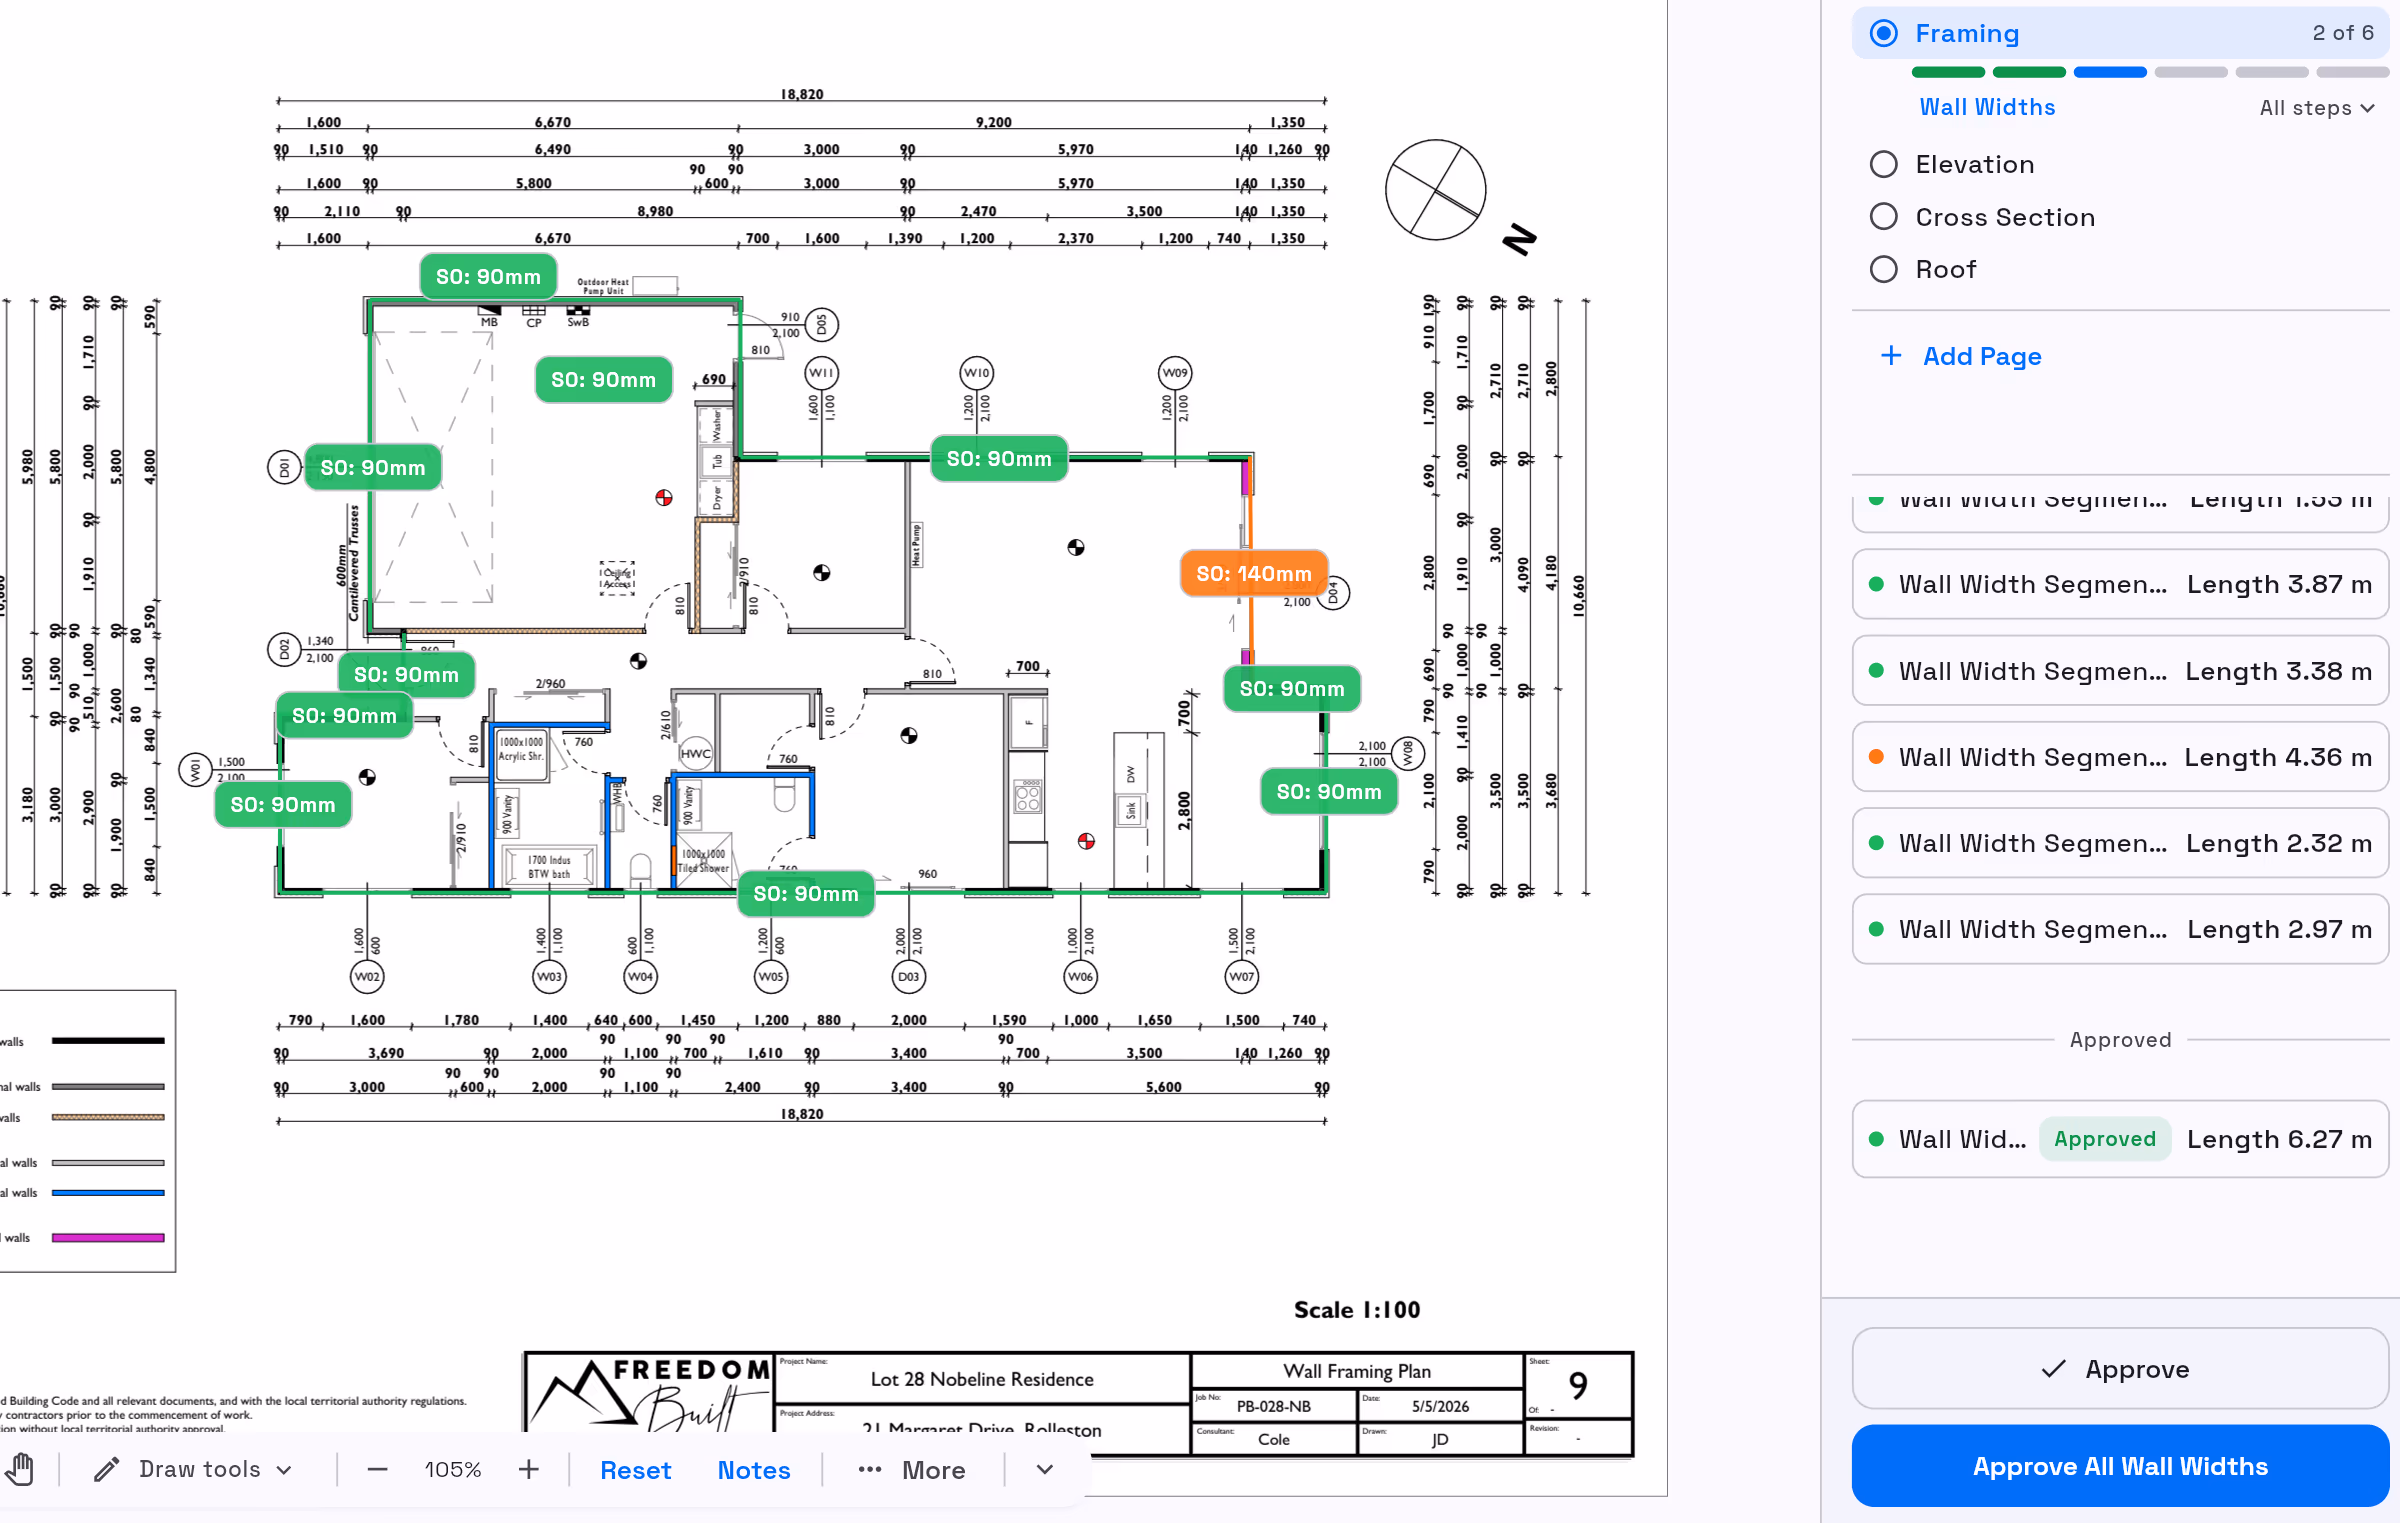2400x1523 pixels.
Task: Select the Elevation page radio
Action: pos(1884,164)
